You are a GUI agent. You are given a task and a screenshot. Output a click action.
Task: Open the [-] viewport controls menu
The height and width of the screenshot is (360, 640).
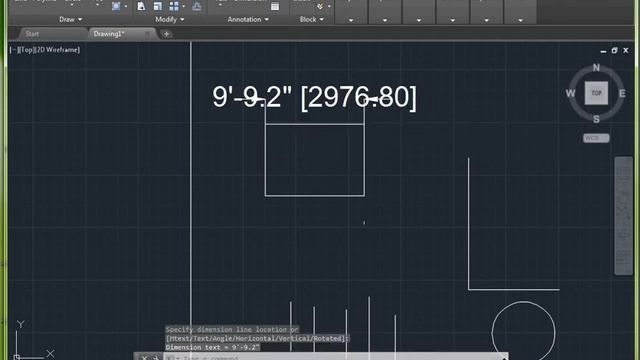click(x=13, y=50)
